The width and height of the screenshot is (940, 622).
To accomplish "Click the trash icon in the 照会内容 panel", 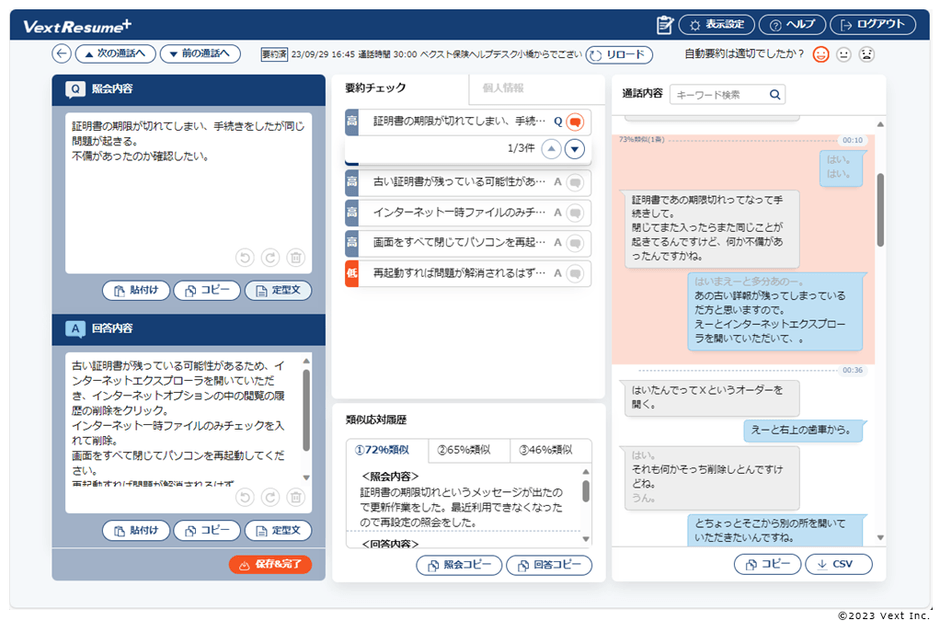I will pos(295,258).
